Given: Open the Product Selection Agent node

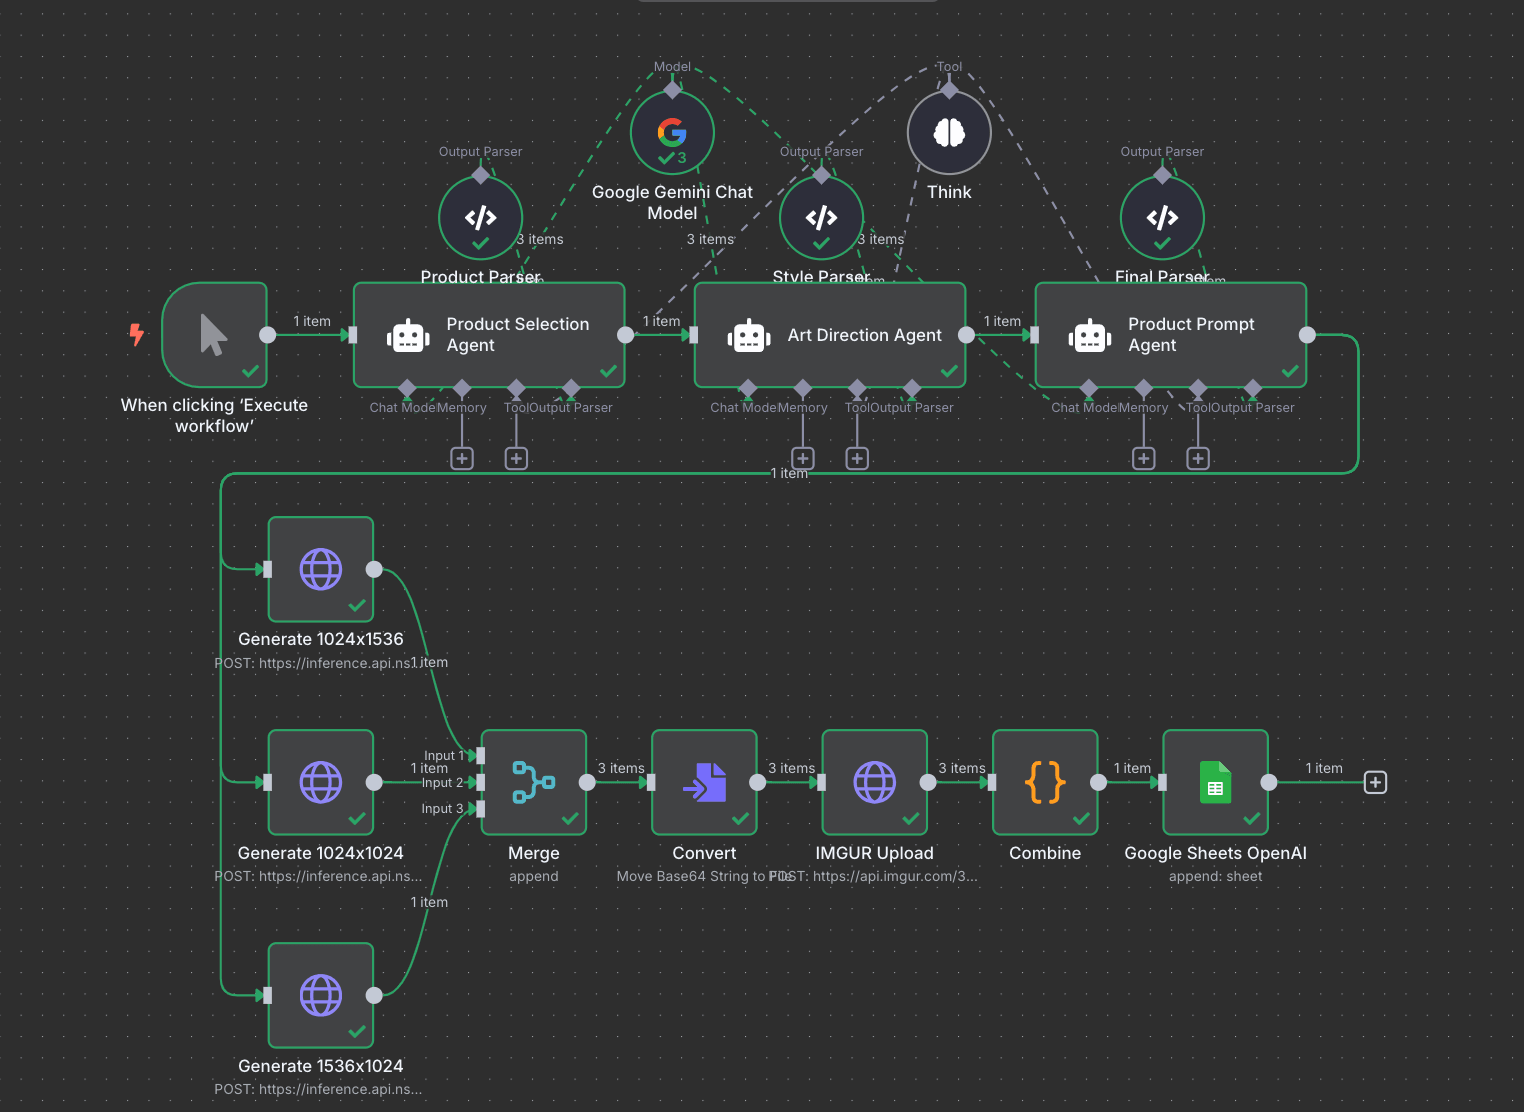Looking at the screenshot, I should pos(489,335).
